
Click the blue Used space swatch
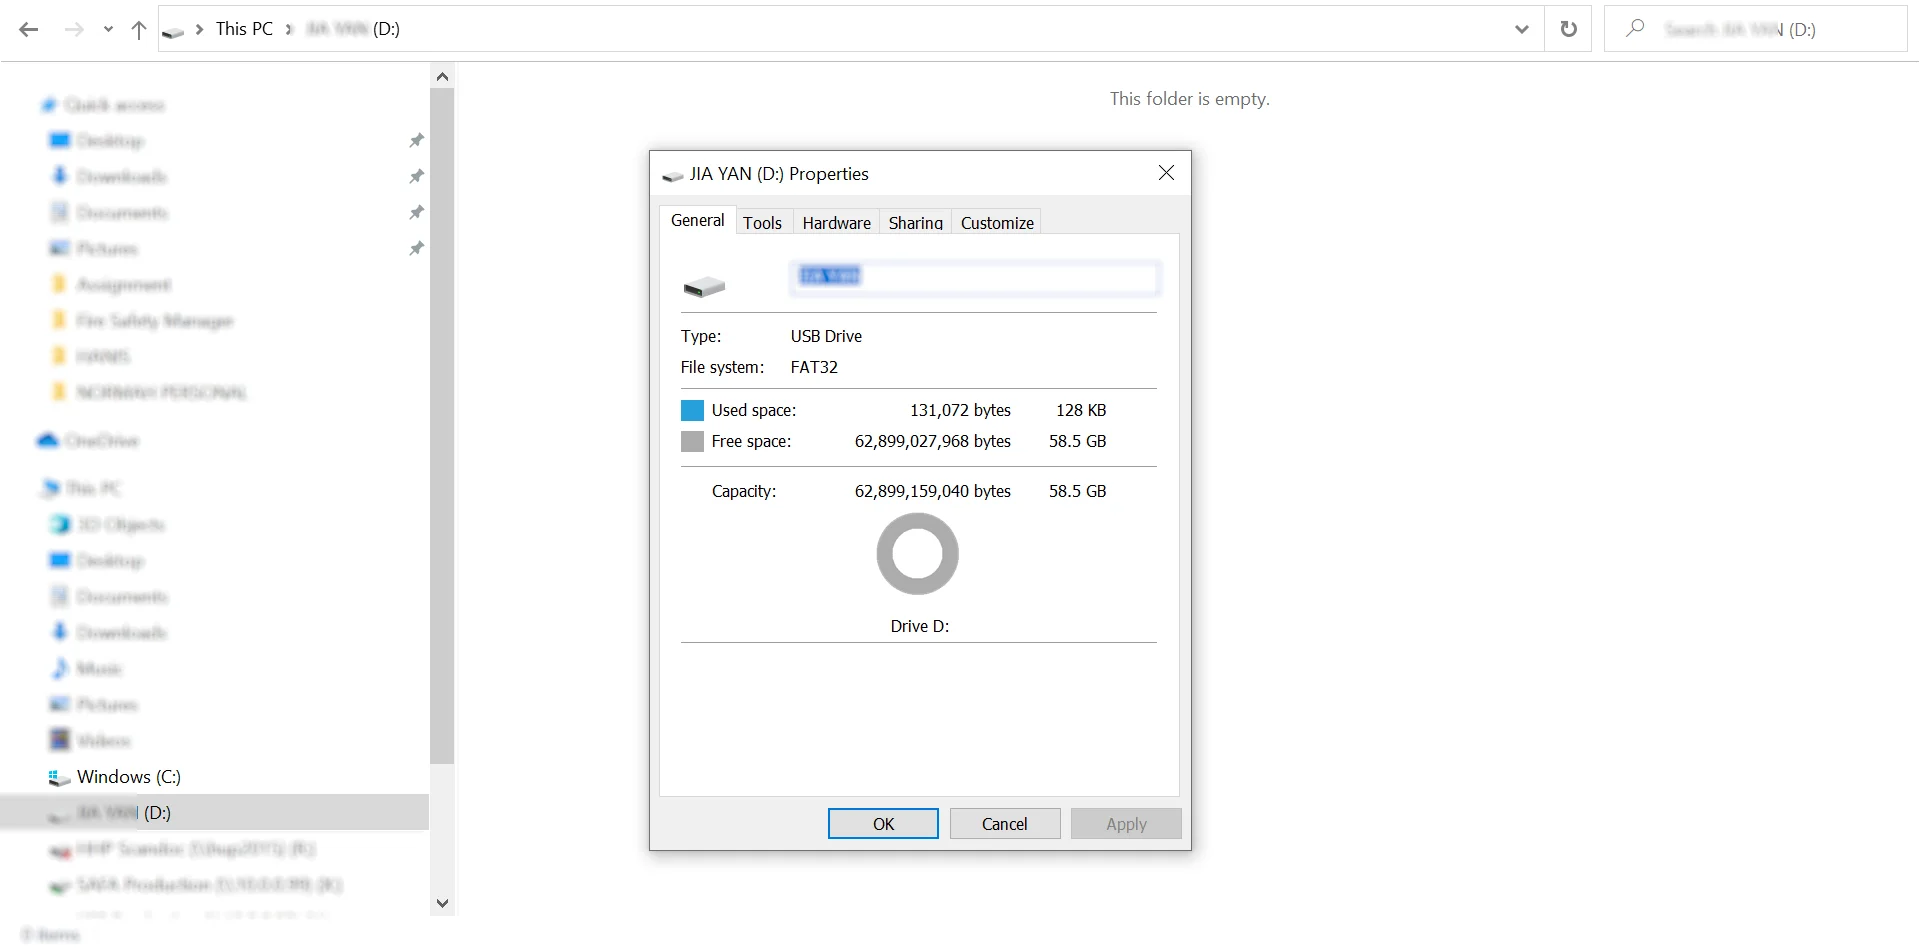[692, 411]
